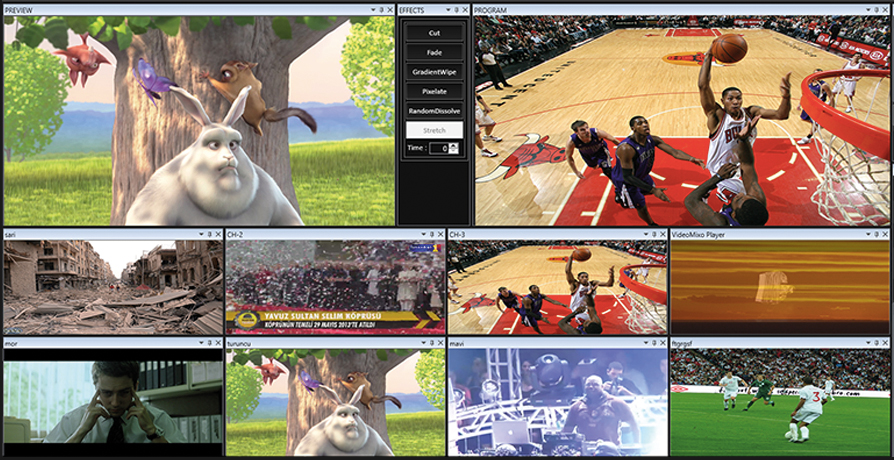
Task: Close the CH-2 source panel
Action: (x=440, y=234)
